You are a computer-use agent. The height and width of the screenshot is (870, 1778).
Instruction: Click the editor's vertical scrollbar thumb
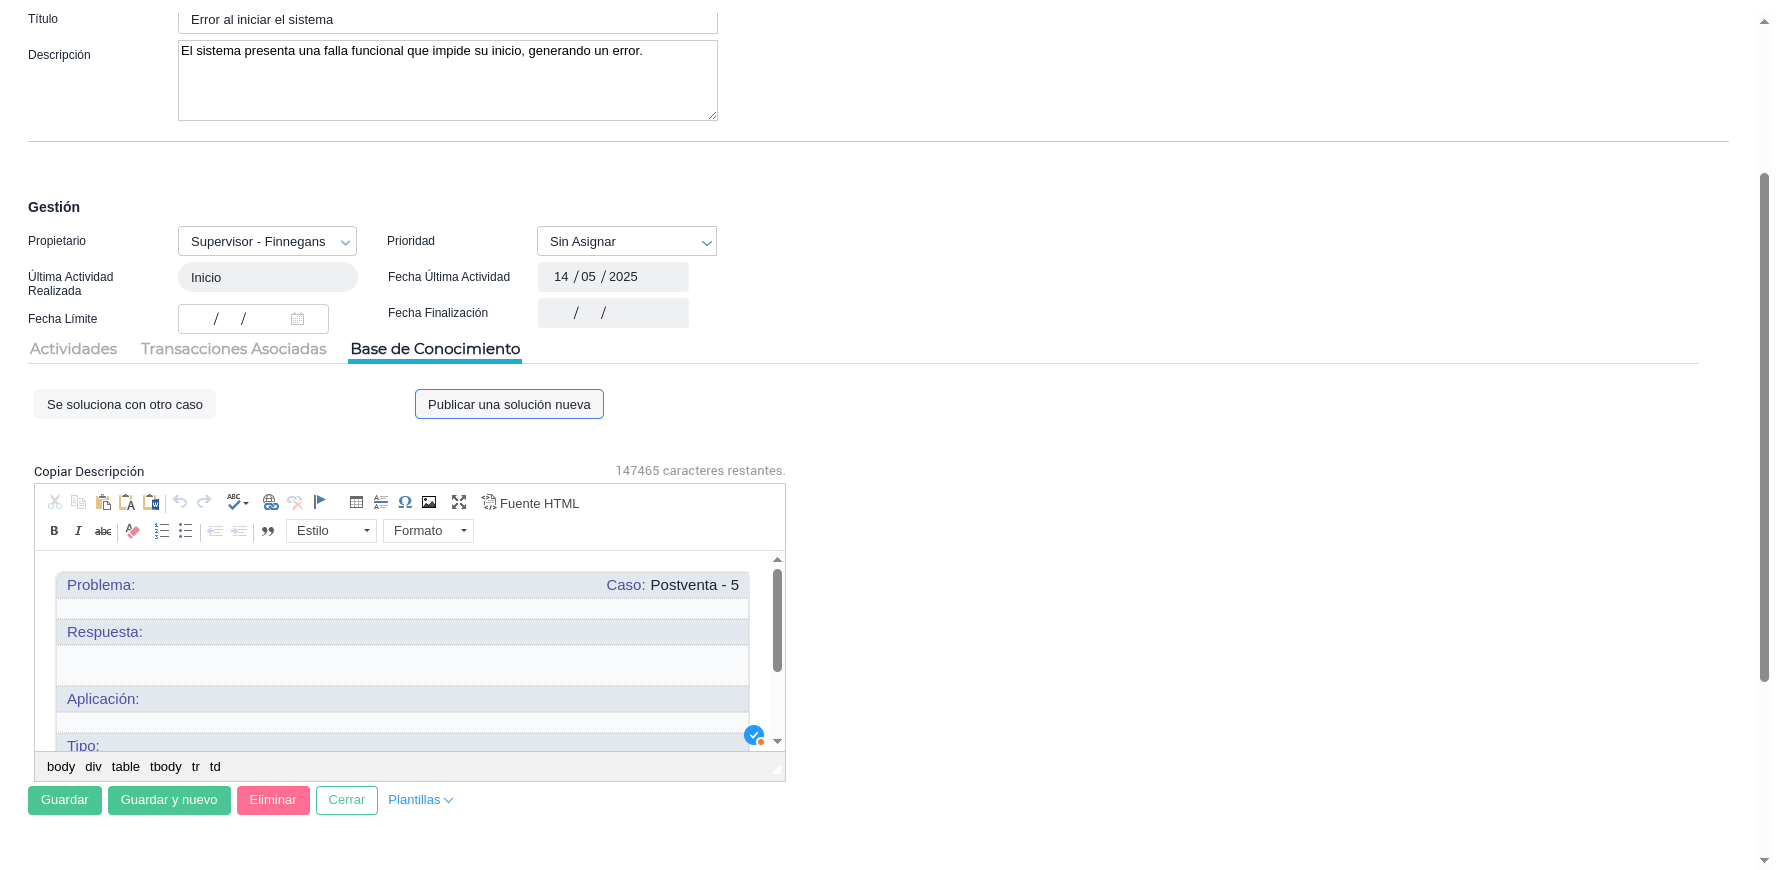point(777,620)
